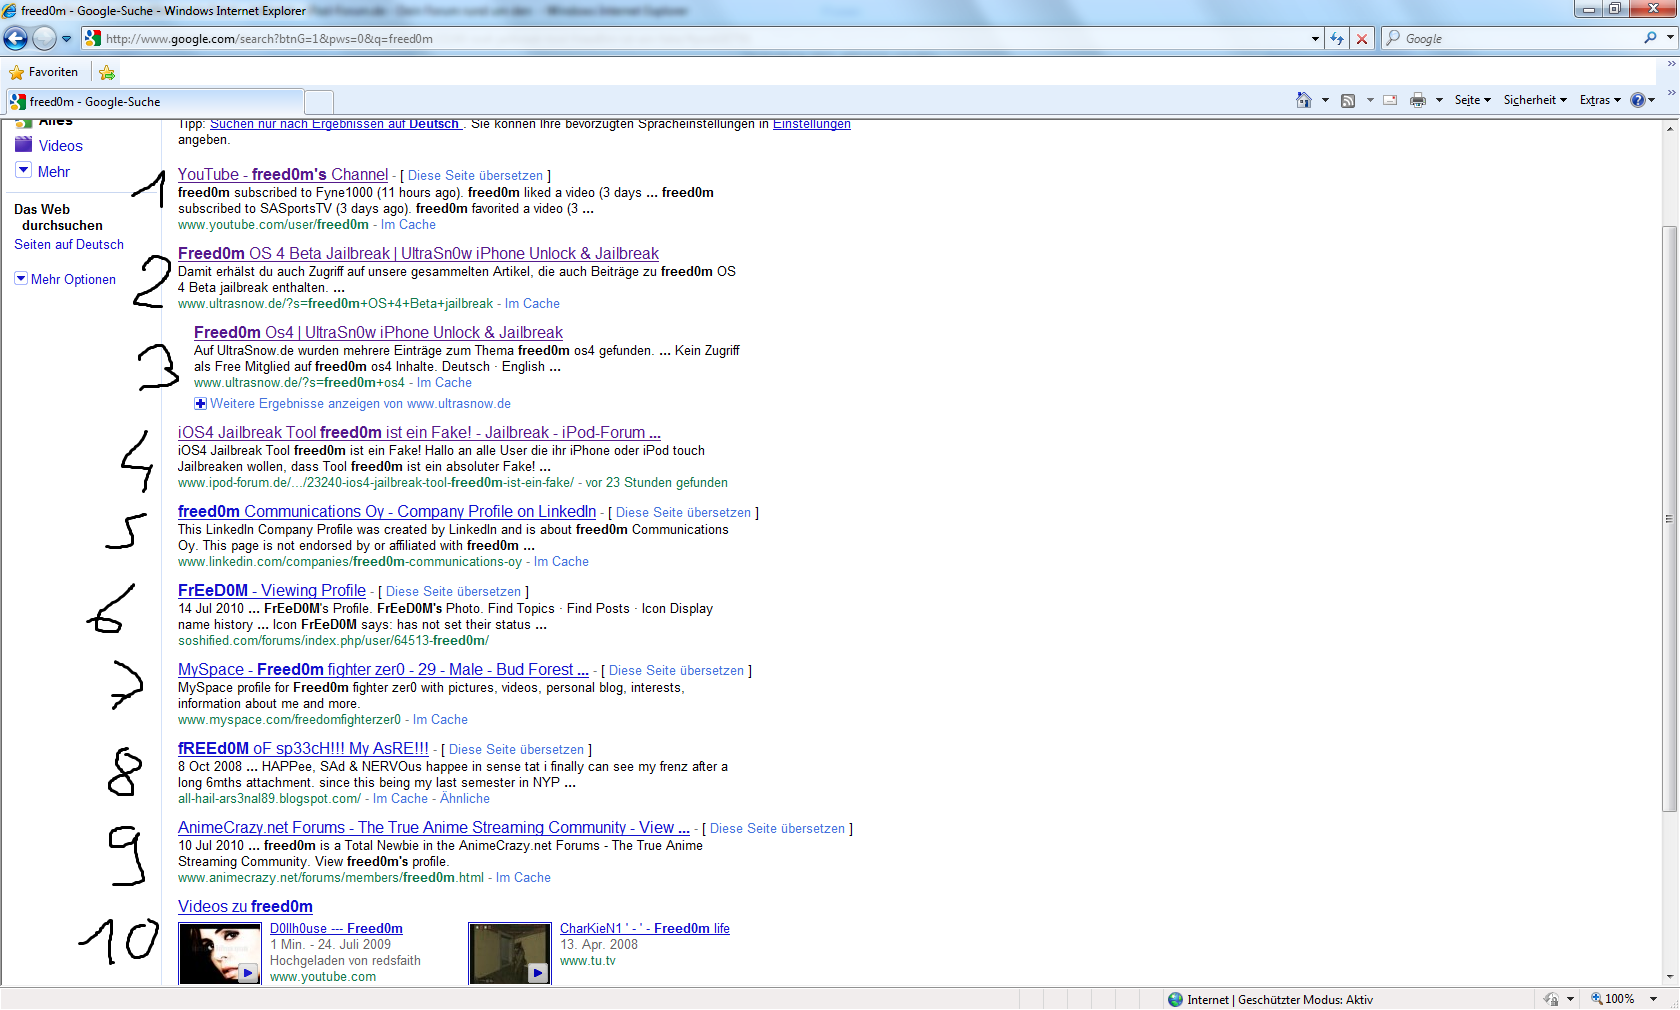Viewport: 1680px width, 1010px height.
Task: Click the blue Help question mark icon
Action: [1637, 100]
